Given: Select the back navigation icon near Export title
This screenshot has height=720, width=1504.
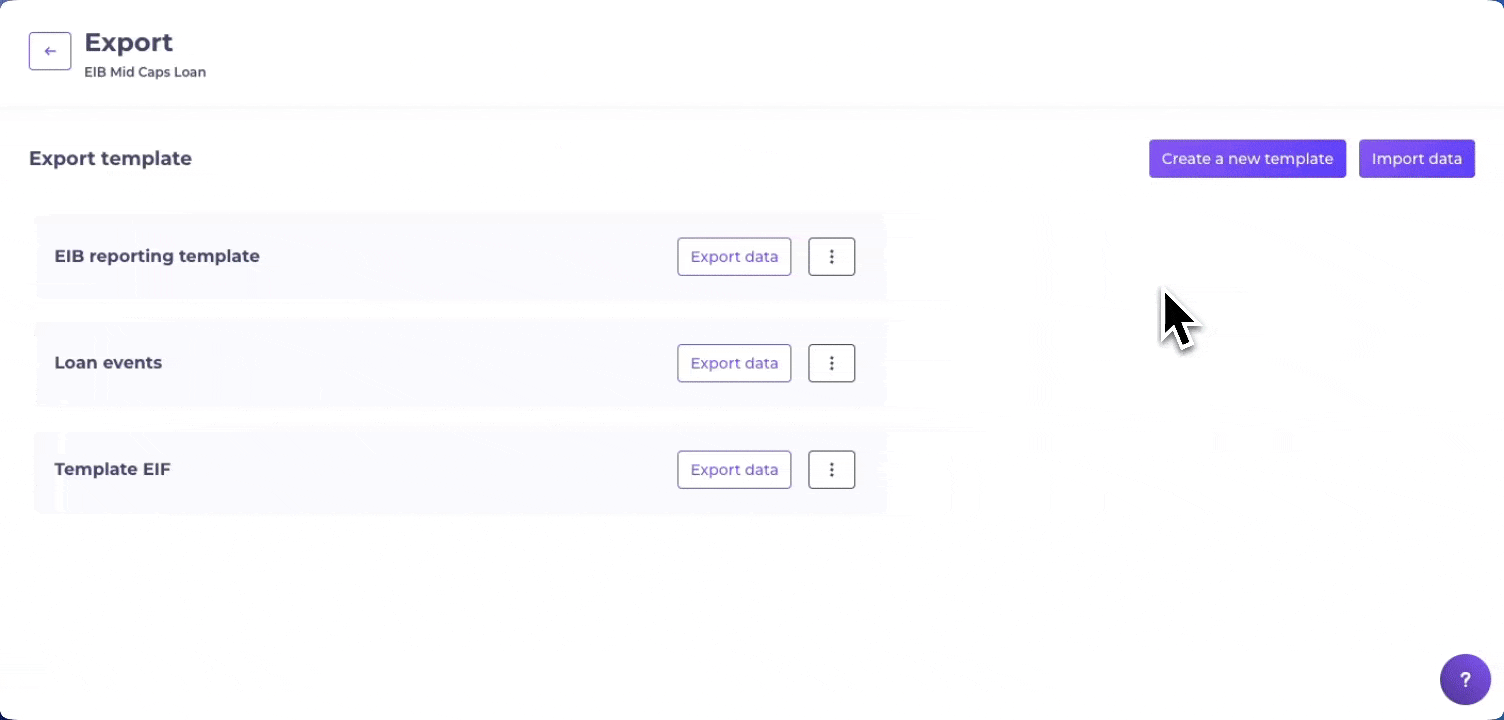Looking at the screenshot, I should click(x=50, y=50).
